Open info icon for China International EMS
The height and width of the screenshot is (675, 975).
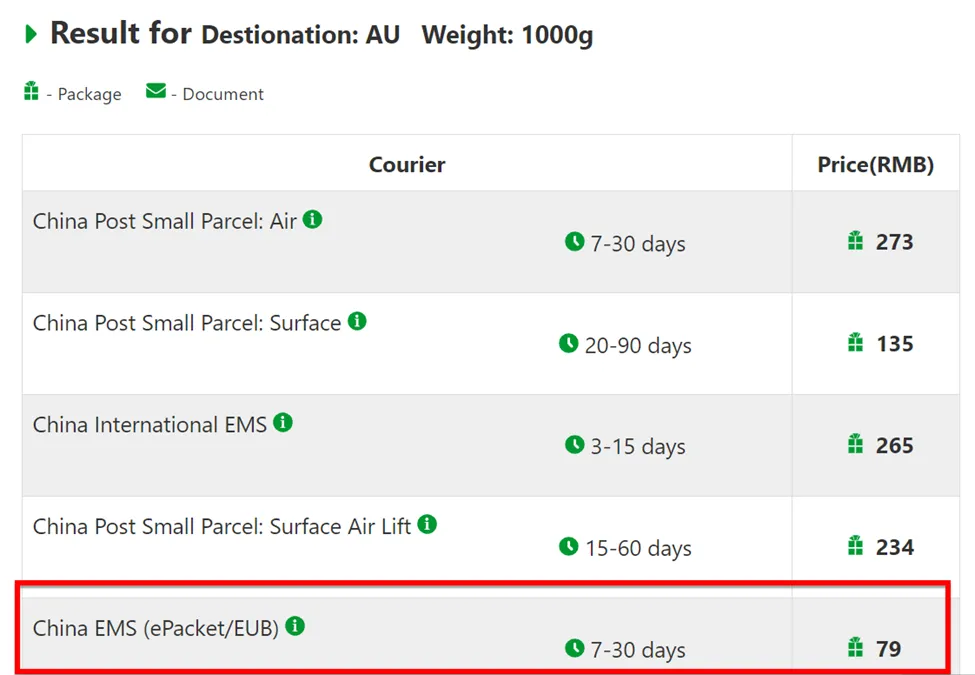[283, 423]
